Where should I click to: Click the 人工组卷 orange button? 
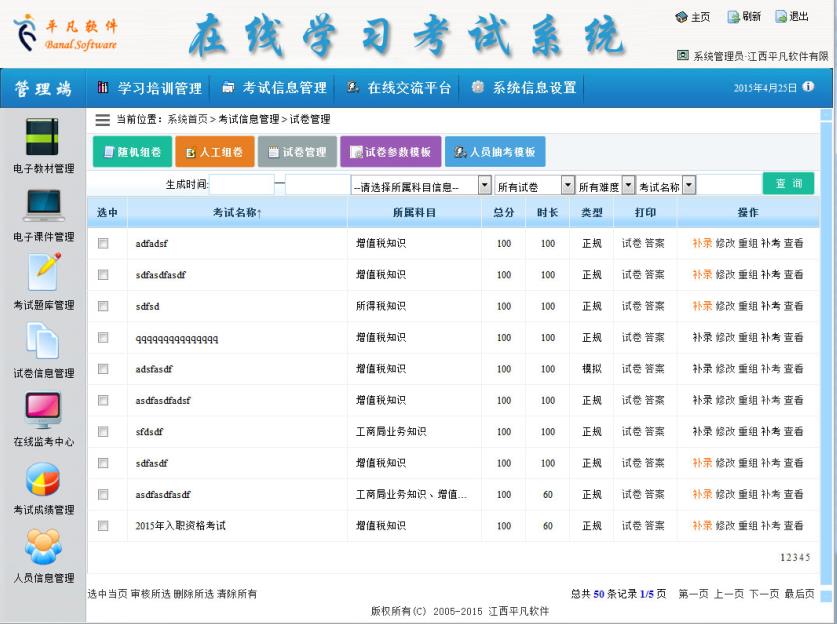215,152
